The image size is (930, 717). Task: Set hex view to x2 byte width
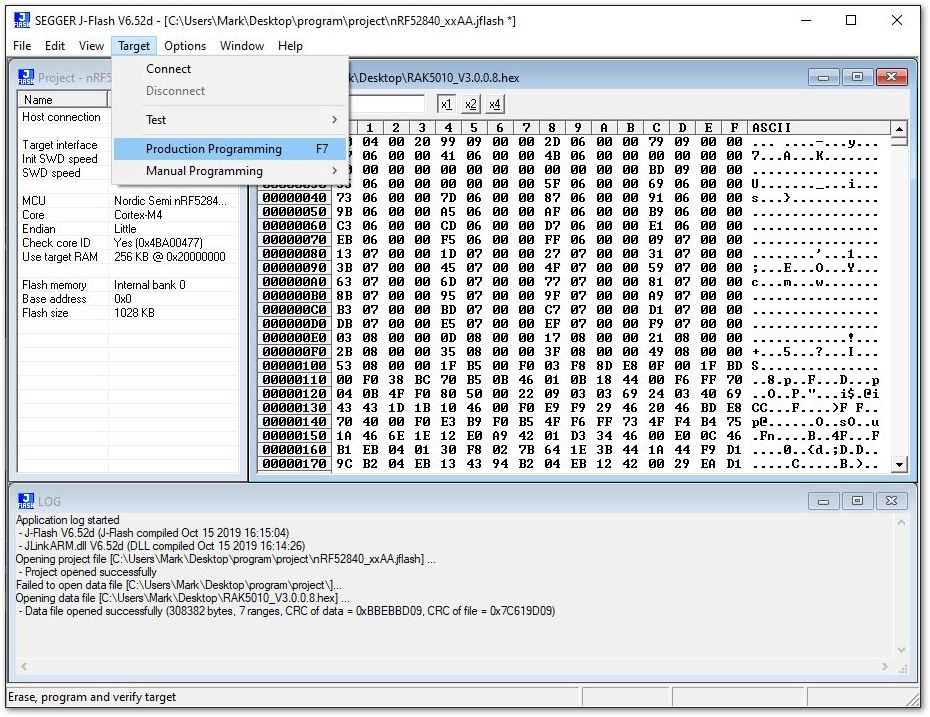click(x=470, y=104)
